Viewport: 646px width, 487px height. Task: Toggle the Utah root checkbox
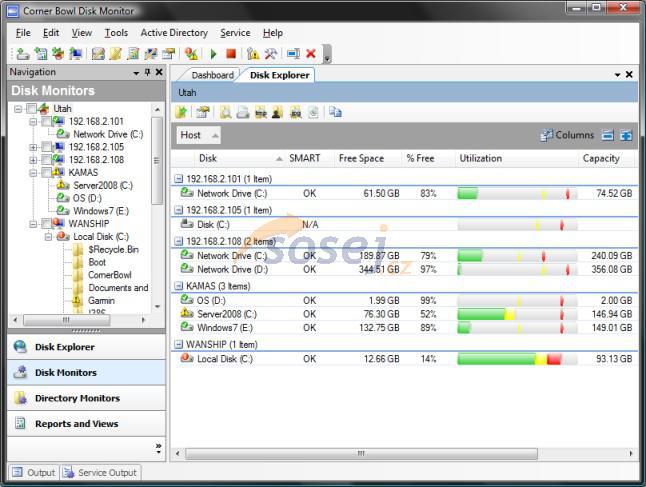[x=31, y=109]
